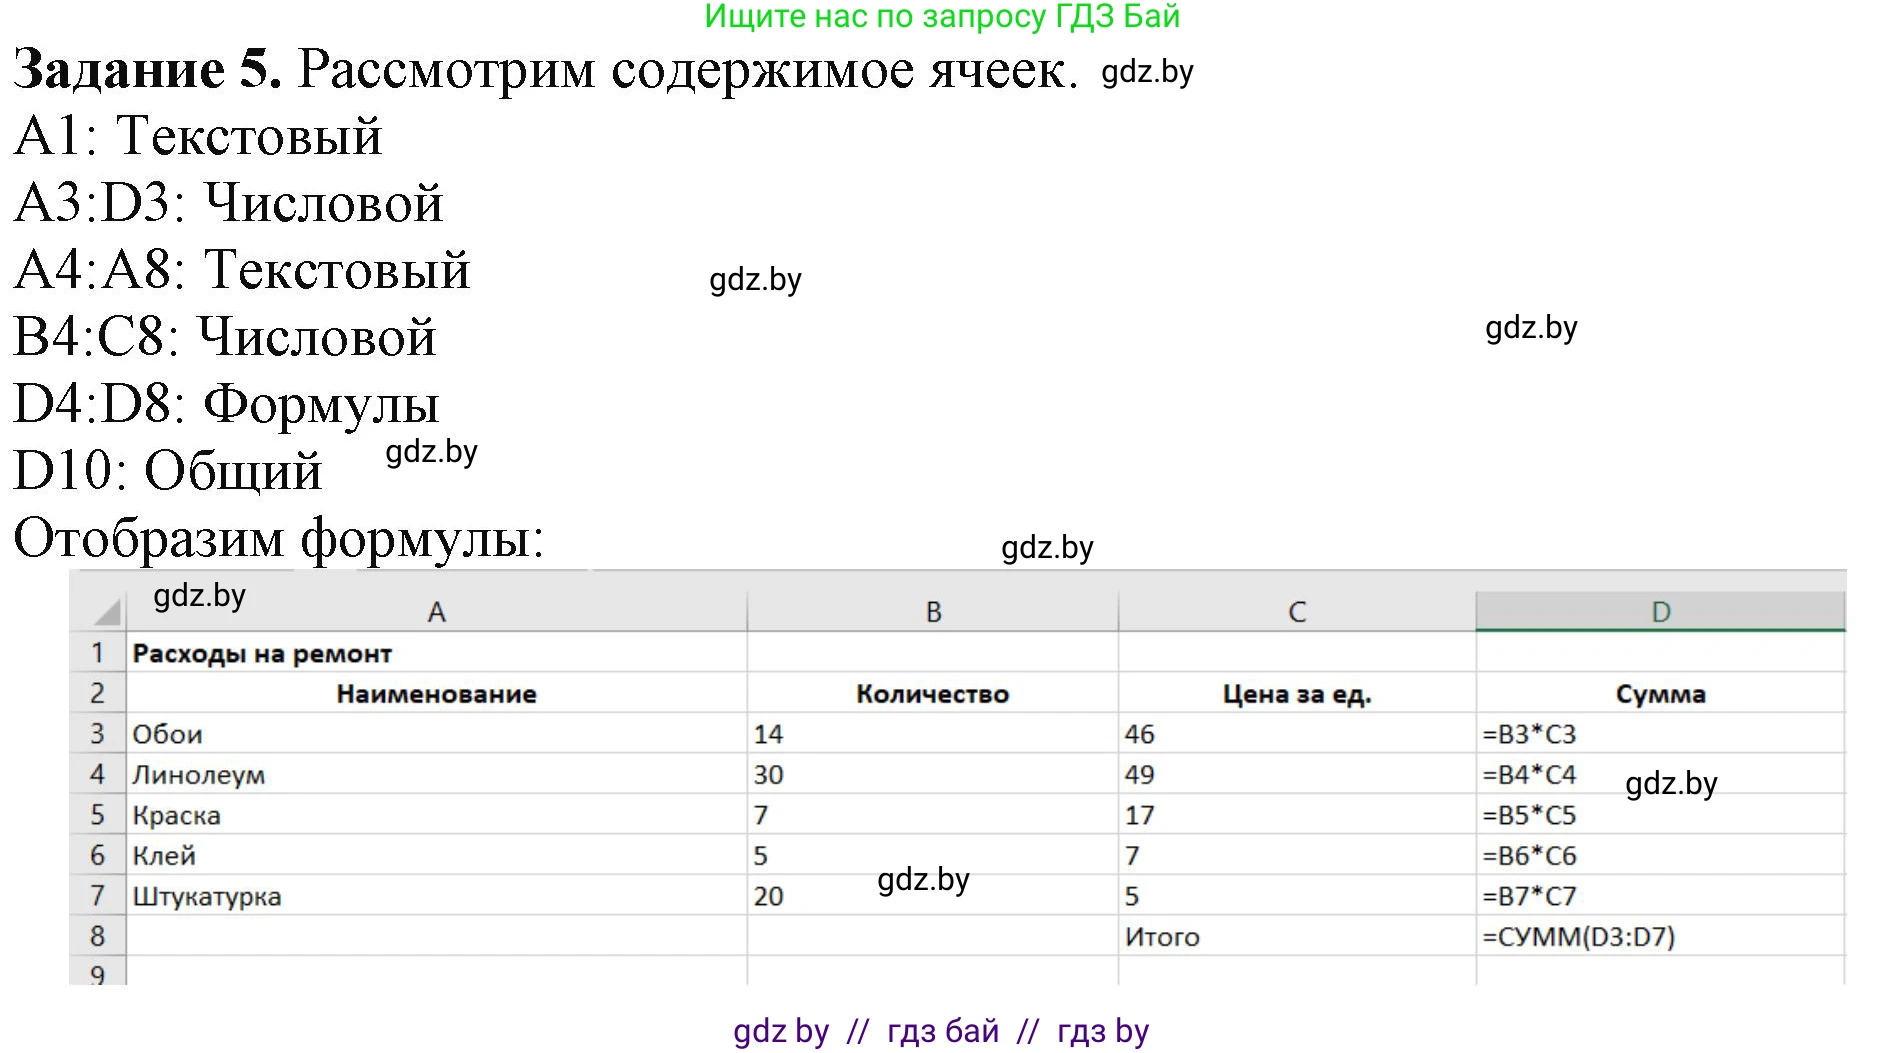Select the formula cell =B4*C4
Screen dimensions: 1886x1053
(1530, 774)
